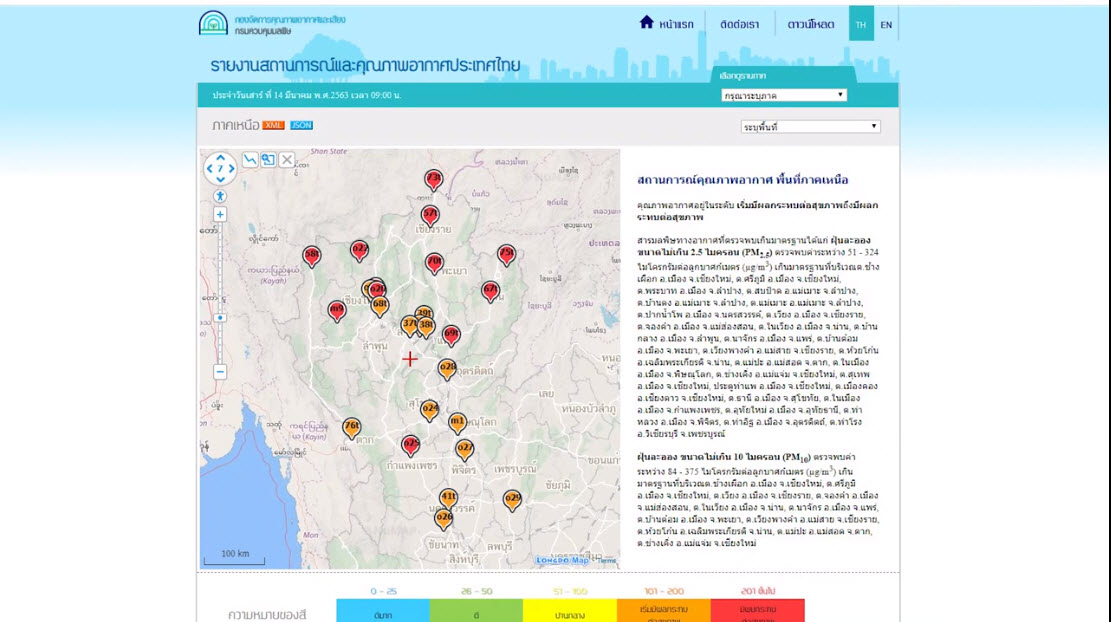Click the orange 76t marker near ตาก
Viewport: 1111px width, 622px height.
point(352,427)
